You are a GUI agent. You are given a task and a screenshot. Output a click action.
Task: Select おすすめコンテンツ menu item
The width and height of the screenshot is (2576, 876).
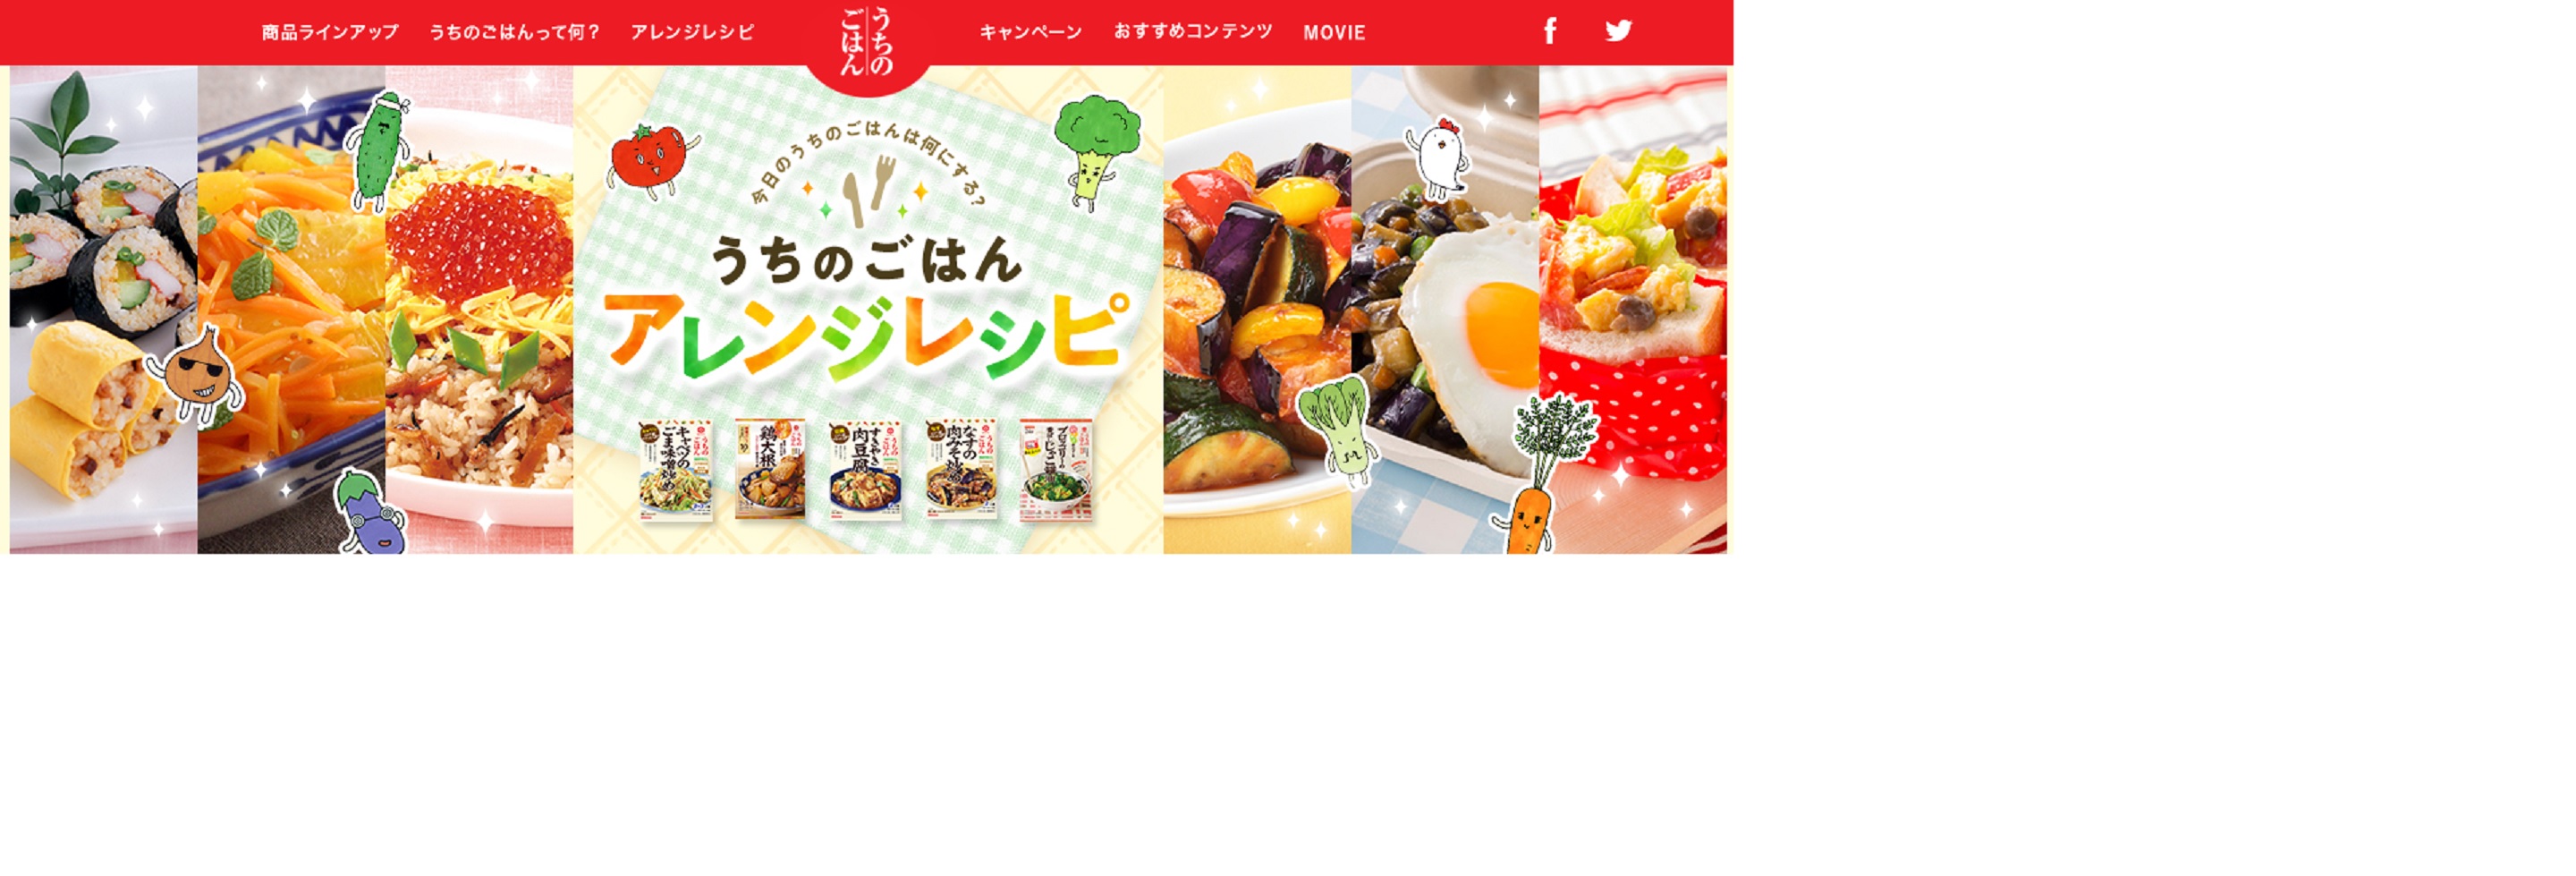pyautogui.click(x=1193, y=32)
